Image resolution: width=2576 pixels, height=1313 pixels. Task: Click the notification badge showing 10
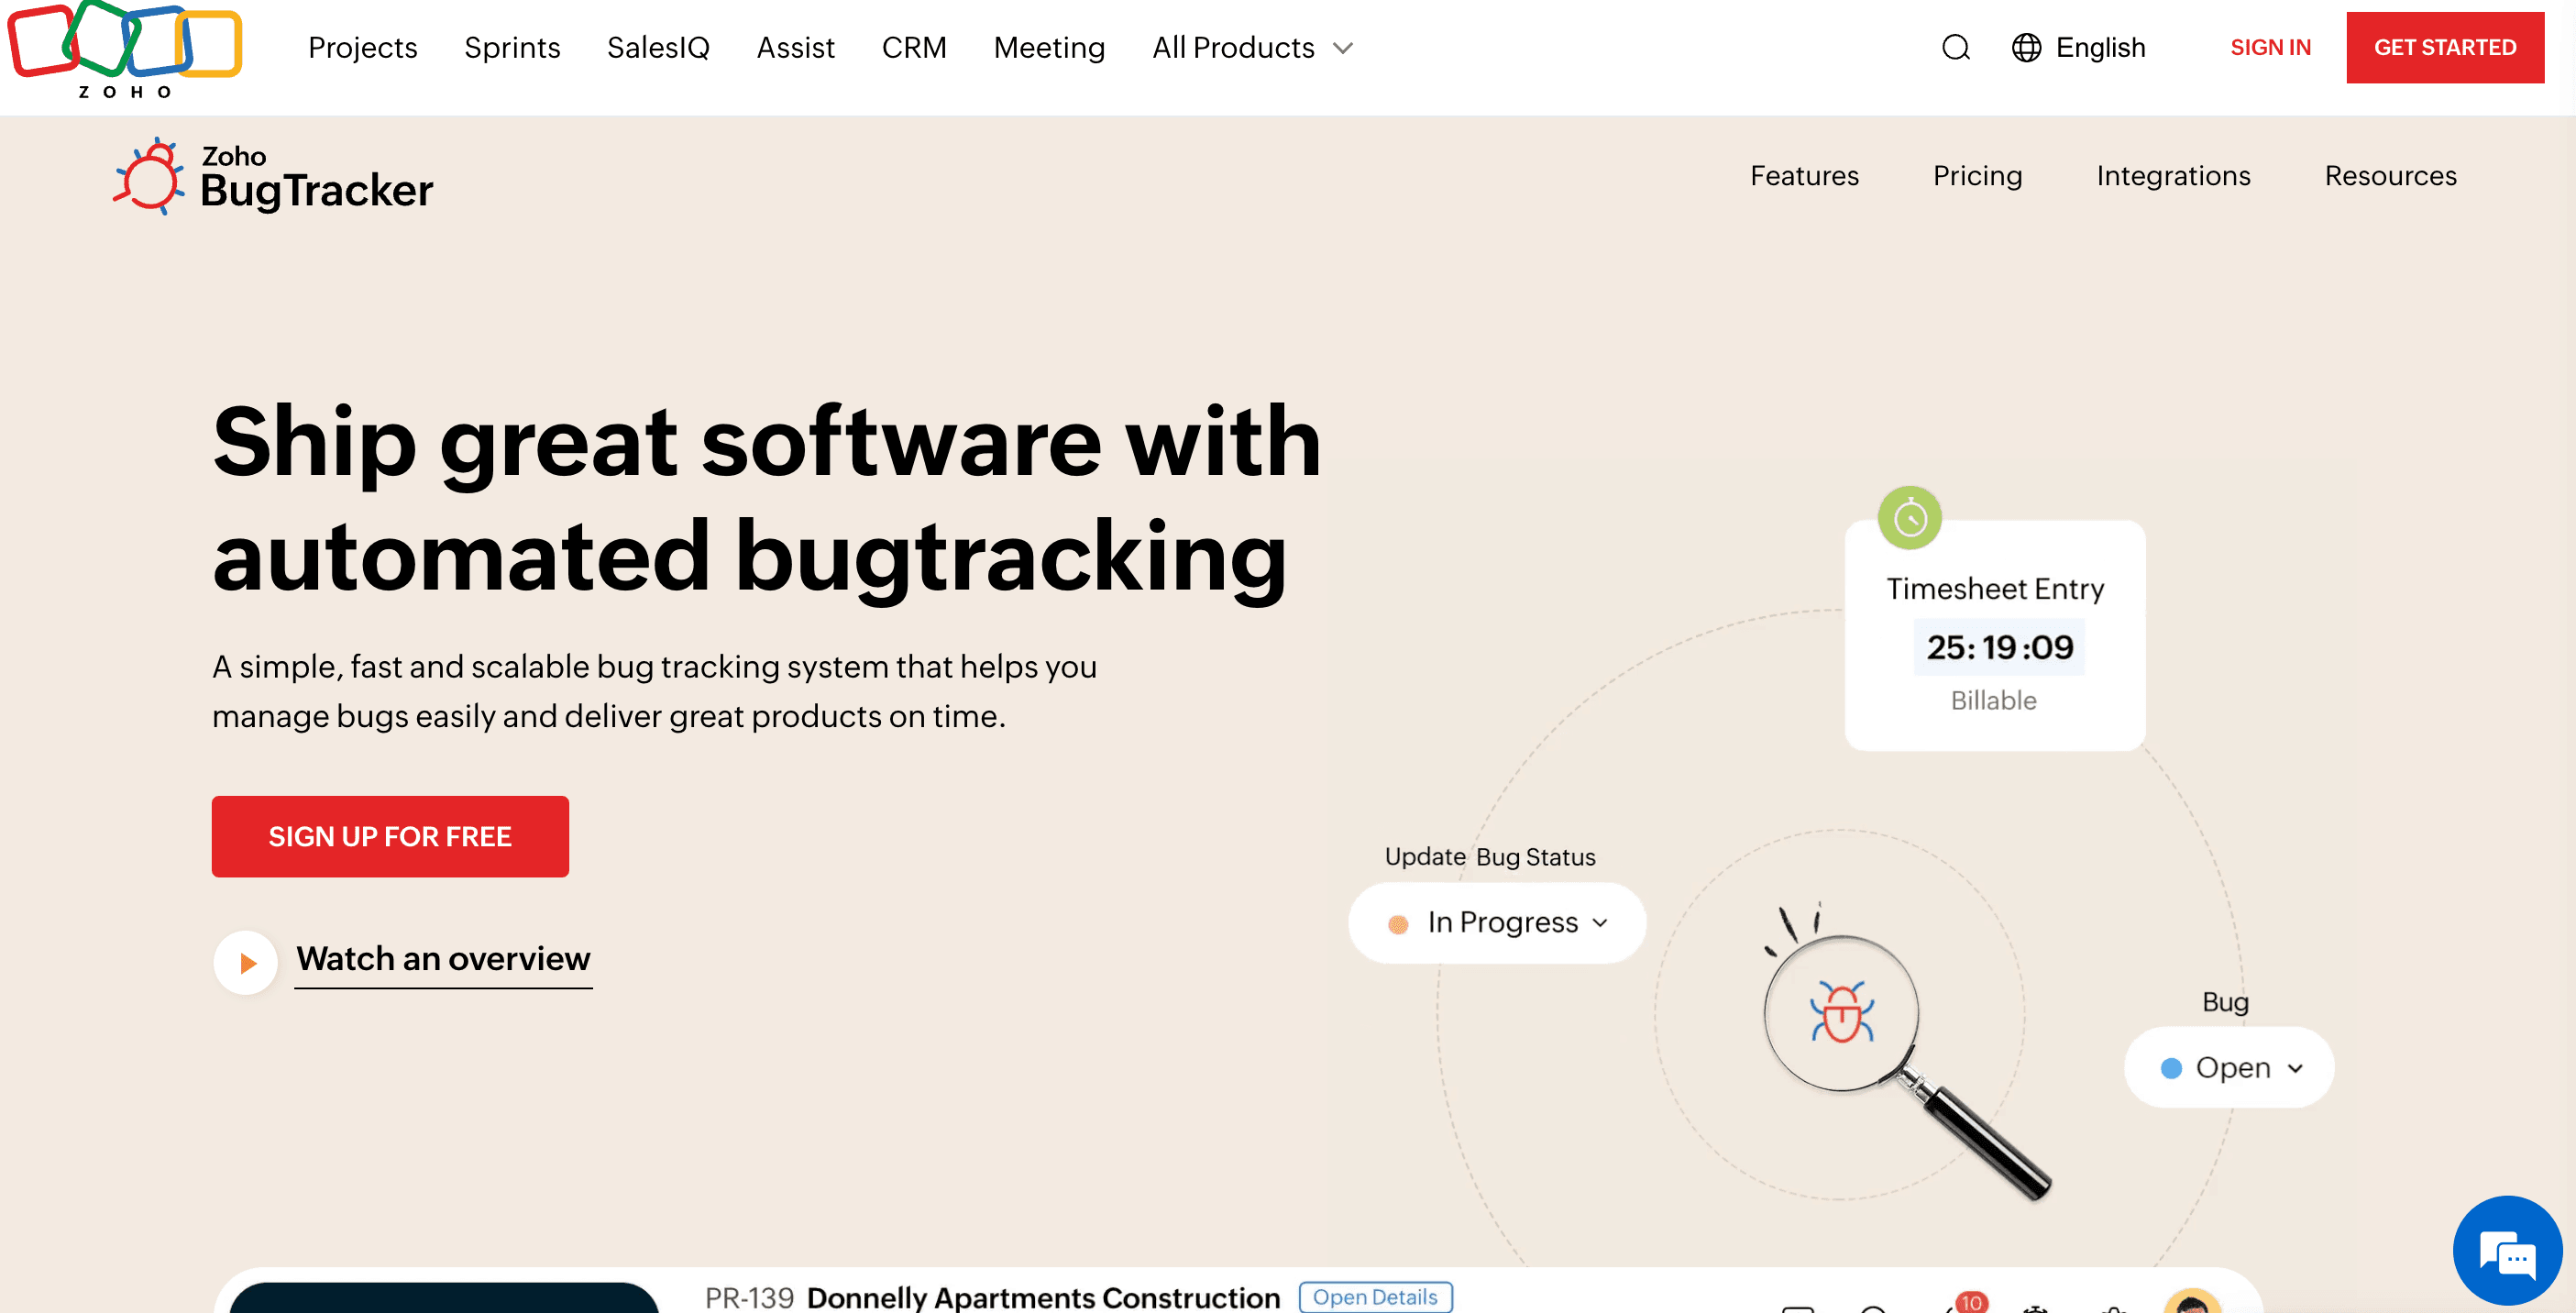tap(1970, 1301)
